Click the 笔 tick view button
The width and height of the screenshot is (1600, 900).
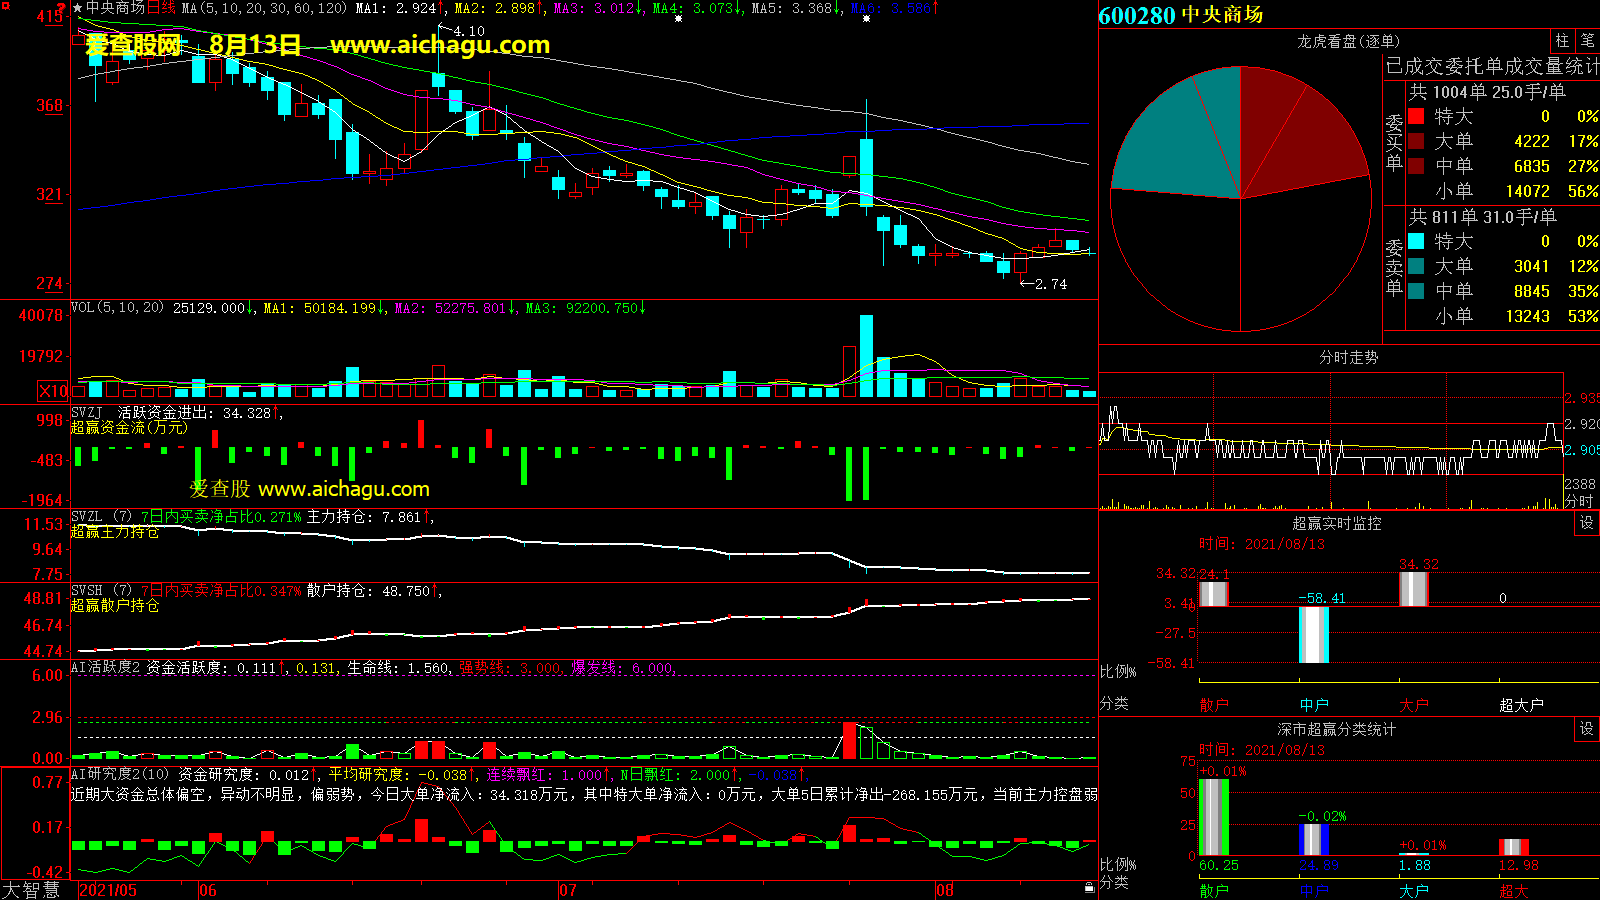pyautogui.click(x=1587, y=41)
